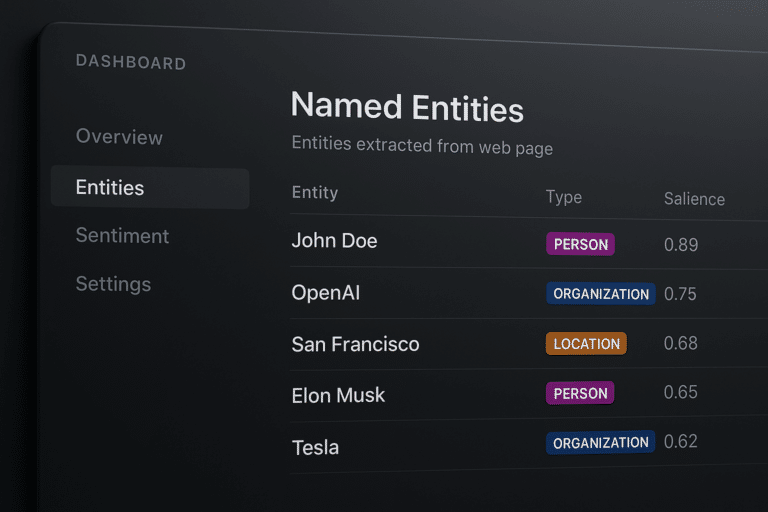Click the PERSON tag for John Doe
The height and width of the screenshot is (512, 768).
point(580,244)
